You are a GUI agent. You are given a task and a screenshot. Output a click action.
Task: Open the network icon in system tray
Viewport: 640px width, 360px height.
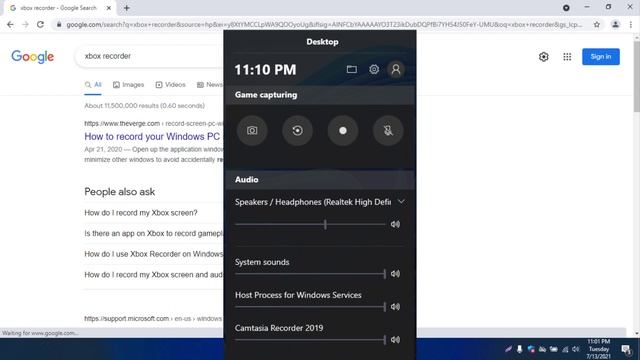(x=565, y=349)
